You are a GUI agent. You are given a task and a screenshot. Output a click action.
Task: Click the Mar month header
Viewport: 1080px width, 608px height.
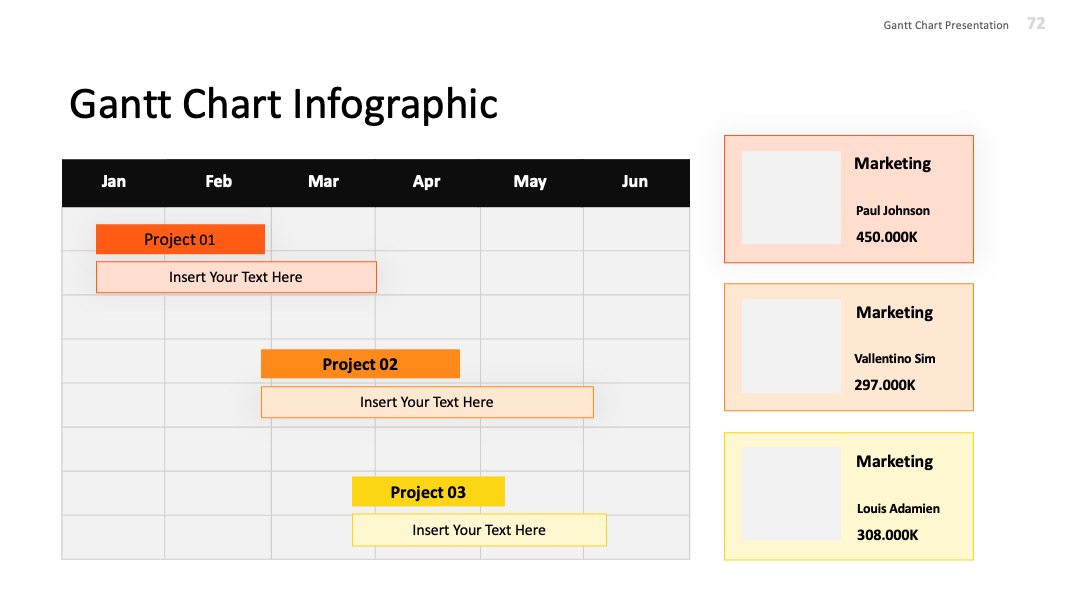point(323,182)
